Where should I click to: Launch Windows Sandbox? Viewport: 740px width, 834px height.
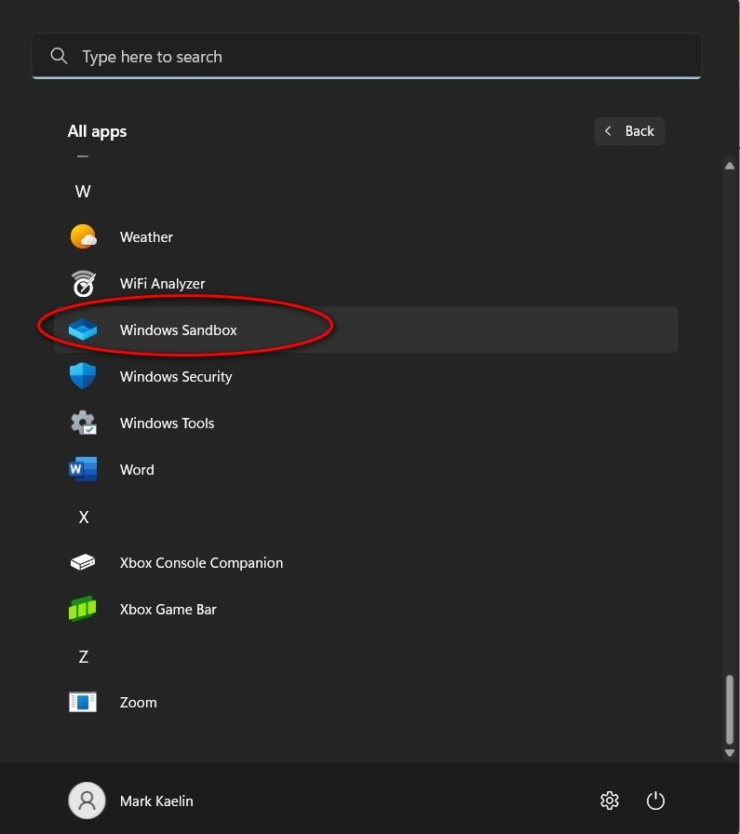[x=176, y=329]
